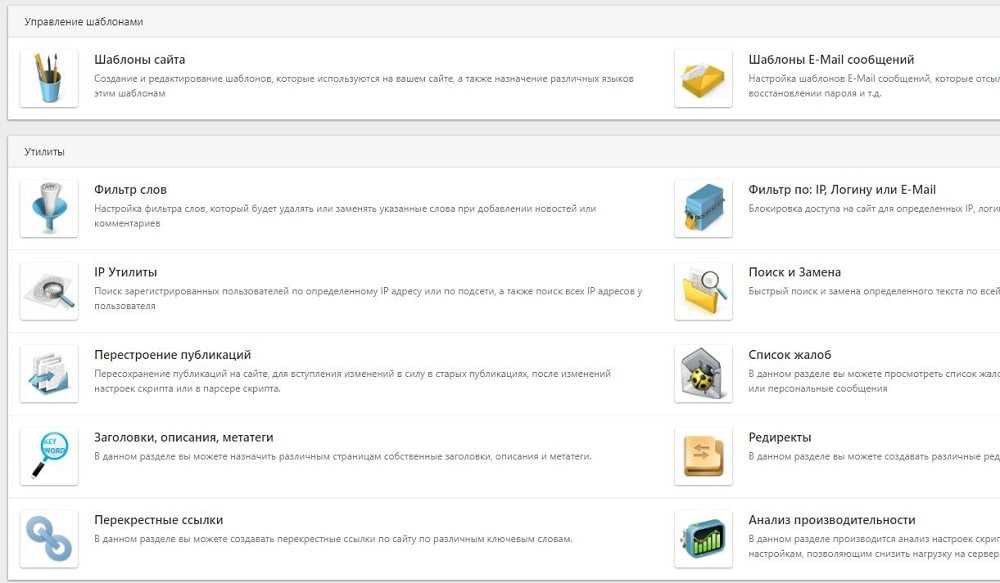1000x583 pixels.
Task: Click the chain links cross-links icon
Action: pos(49,539)
